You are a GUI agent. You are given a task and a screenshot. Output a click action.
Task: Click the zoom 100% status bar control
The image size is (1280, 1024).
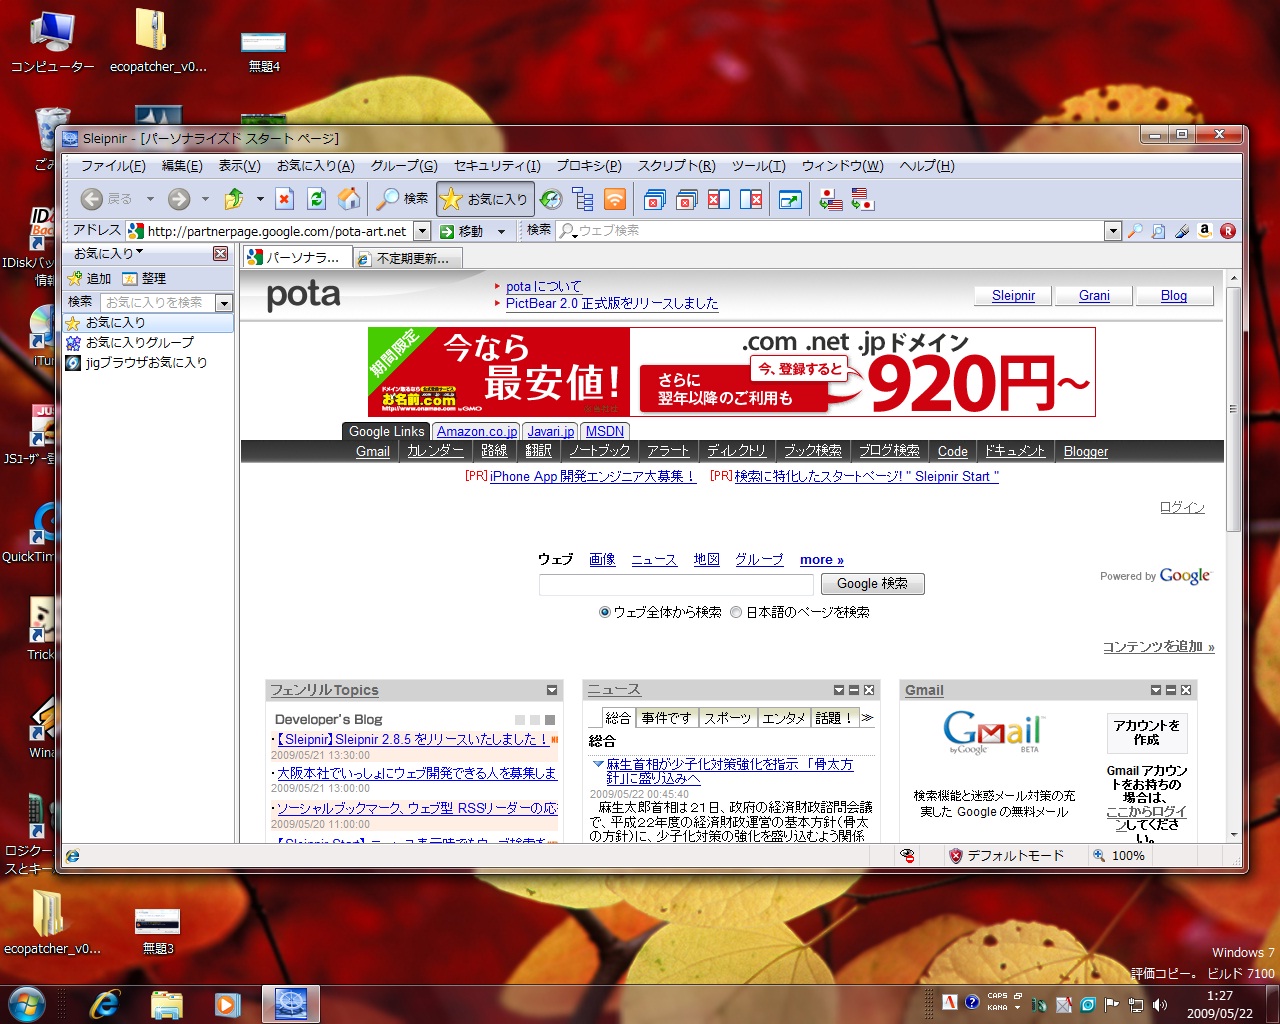point(1119,856)
